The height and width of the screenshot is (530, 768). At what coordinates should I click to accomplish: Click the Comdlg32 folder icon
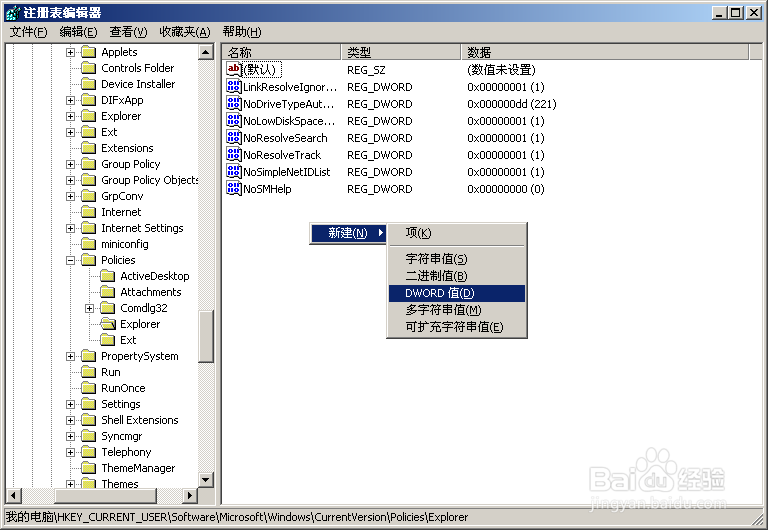[108, 308]
